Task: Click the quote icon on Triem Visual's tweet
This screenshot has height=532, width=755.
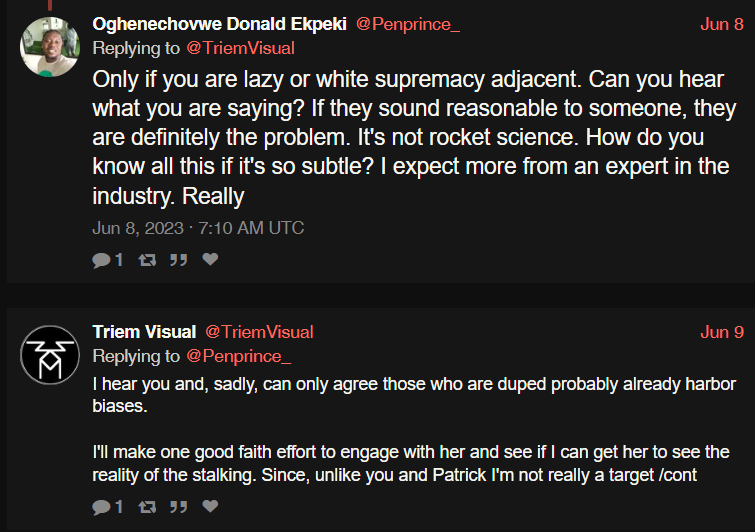Action: point(178,507)
